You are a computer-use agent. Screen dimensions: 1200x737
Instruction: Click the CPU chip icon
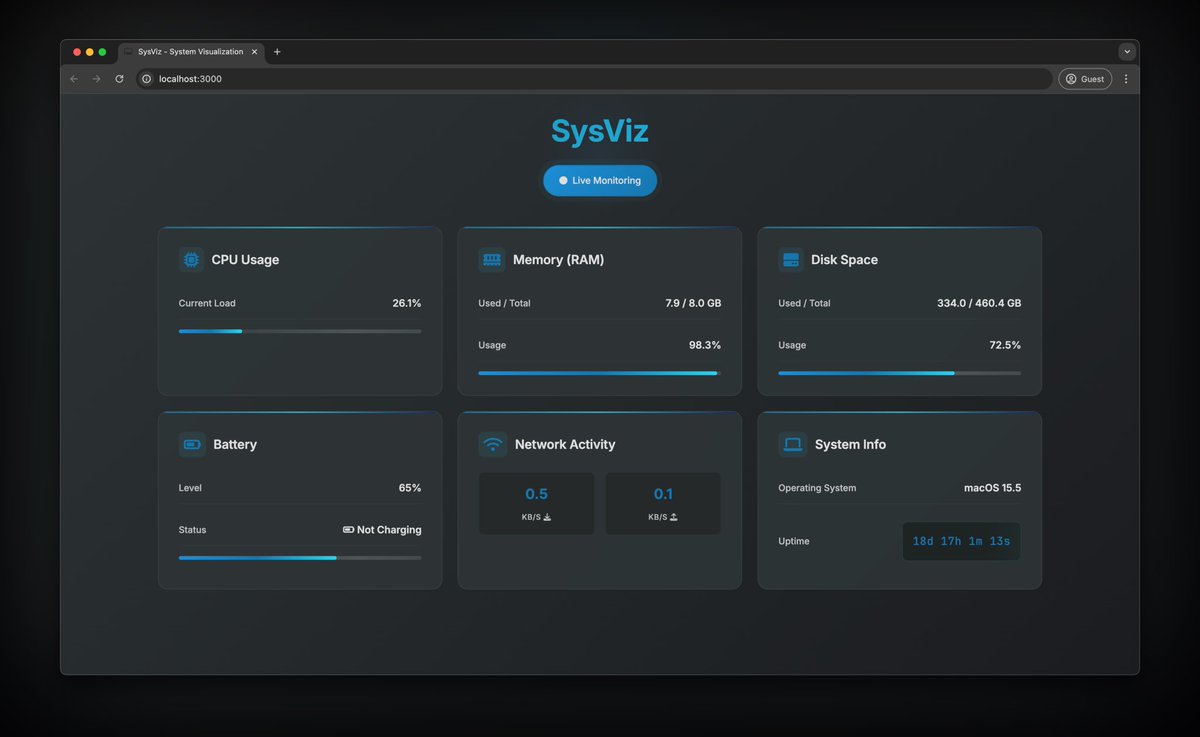click(191, 260)
